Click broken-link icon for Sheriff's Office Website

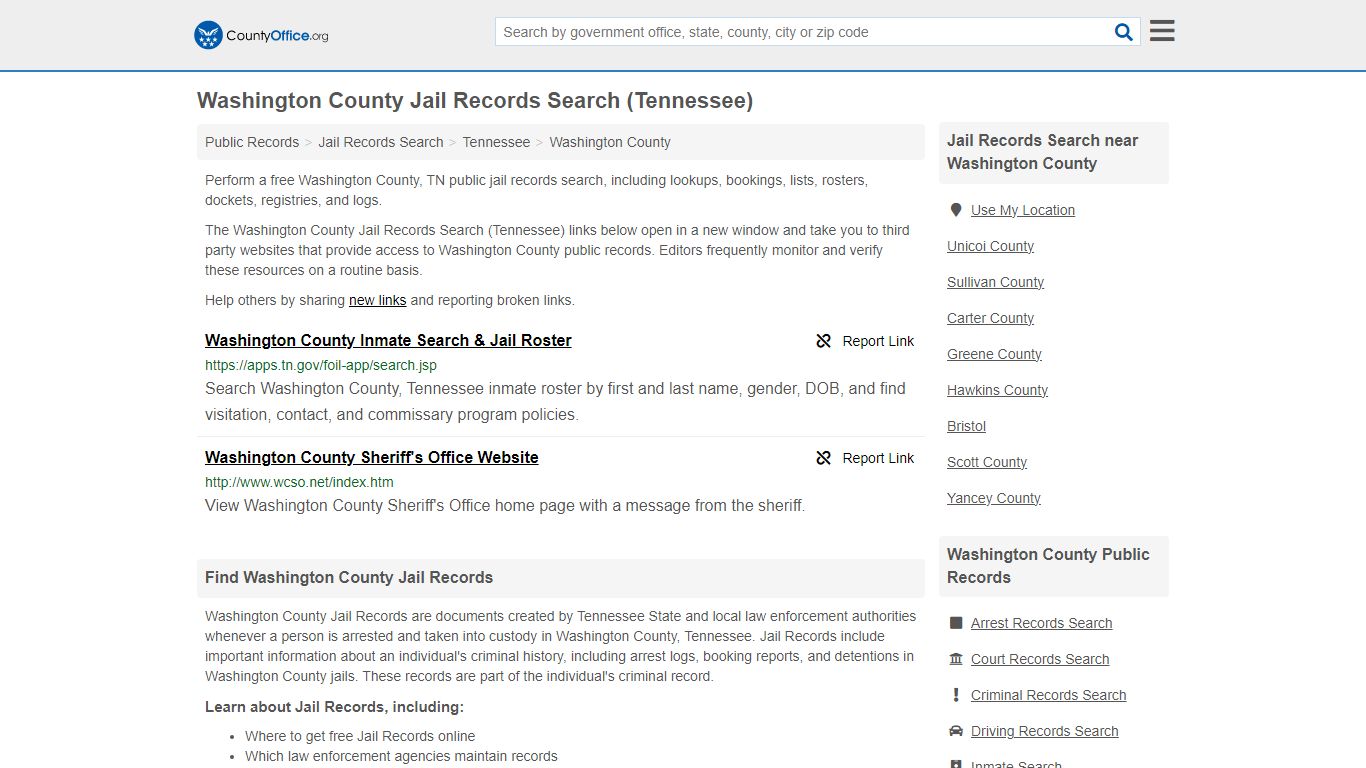824,458
